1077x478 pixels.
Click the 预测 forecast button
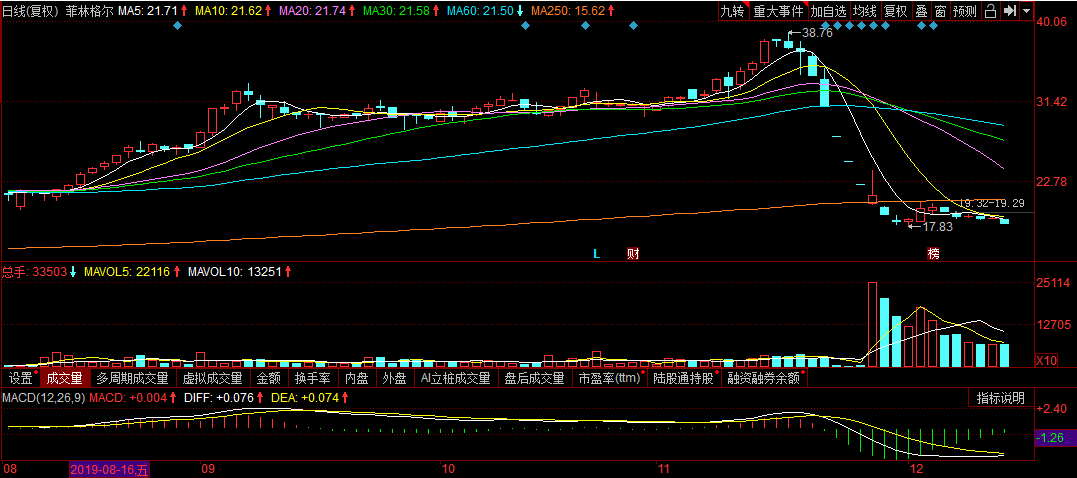coord(965,11)
